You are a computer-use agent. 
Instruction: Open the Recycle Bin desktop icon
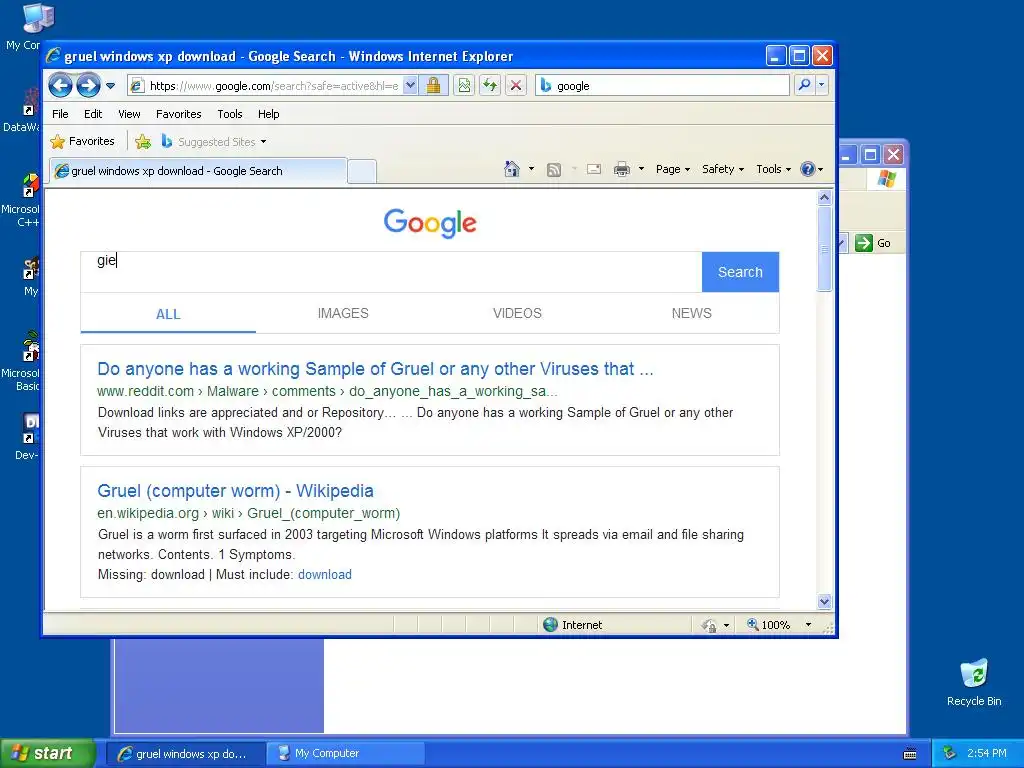[974, 682]
